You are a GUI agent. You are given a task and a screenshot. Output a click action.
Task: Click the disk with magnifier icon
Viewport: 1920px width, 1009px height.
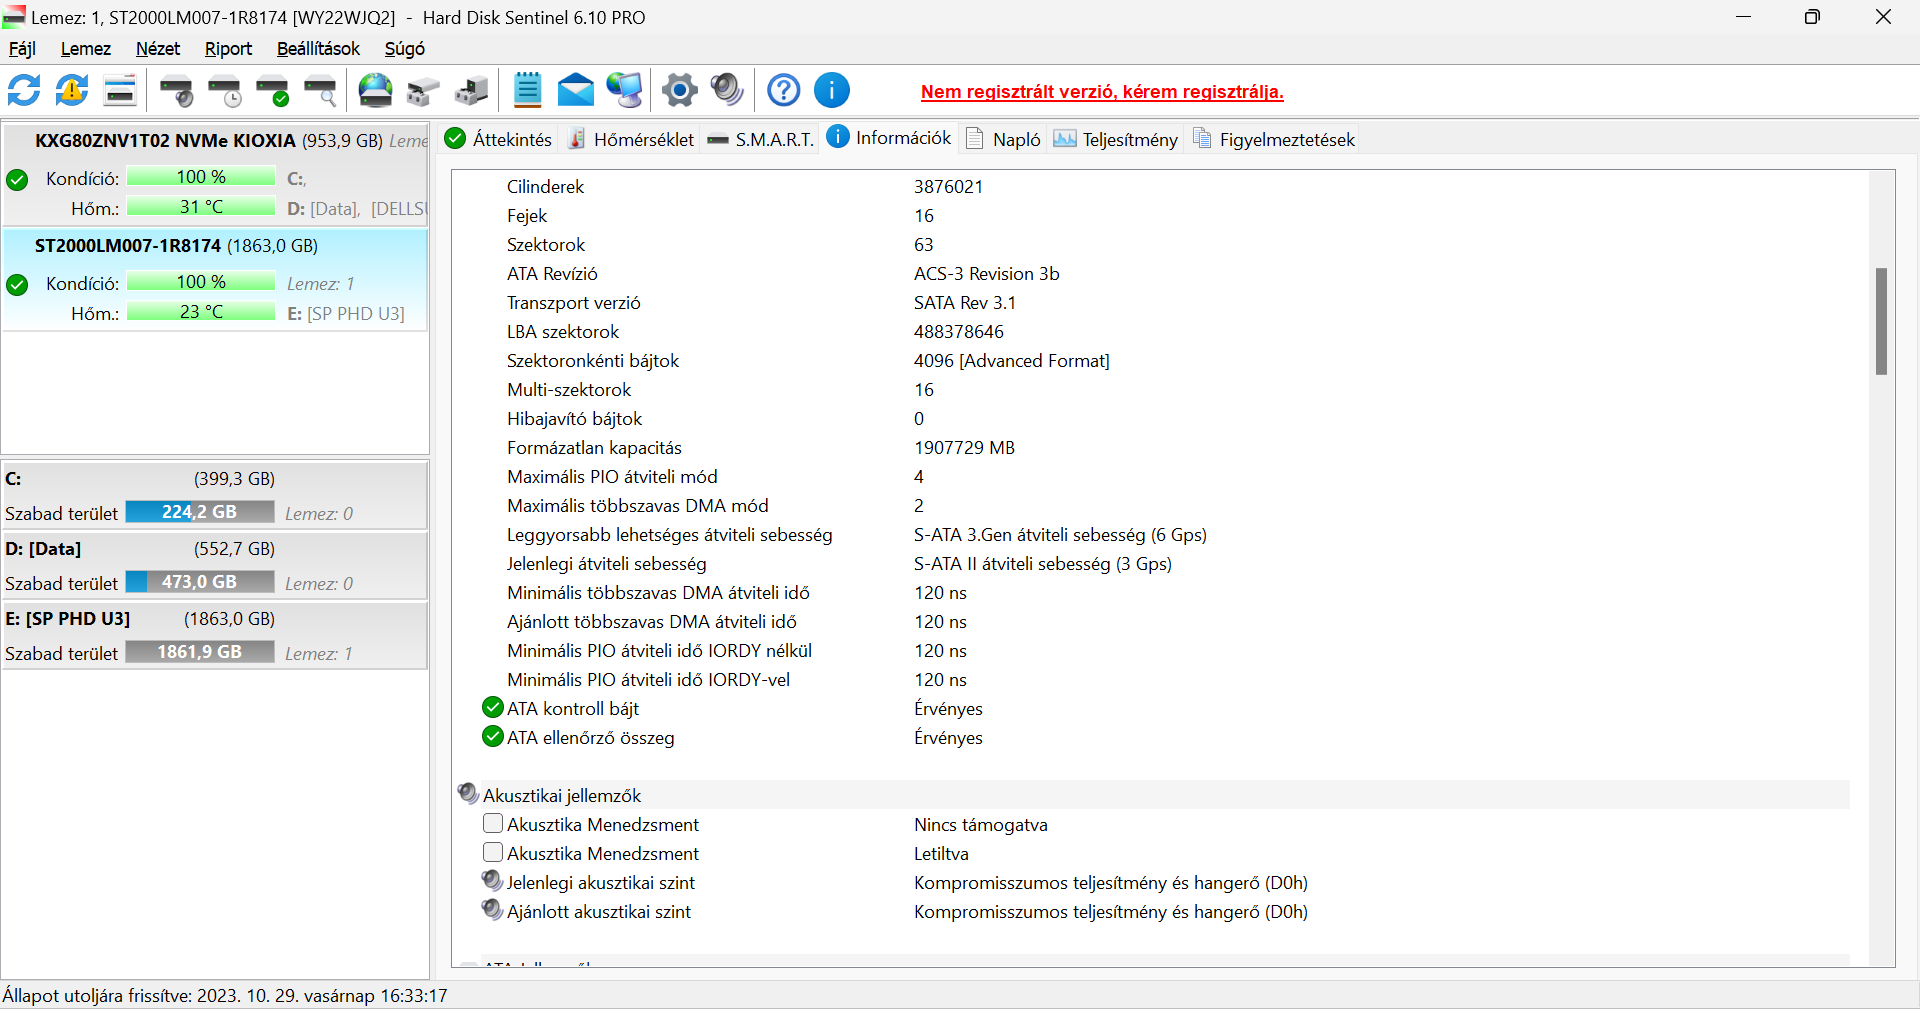click(x=321, y=91)
